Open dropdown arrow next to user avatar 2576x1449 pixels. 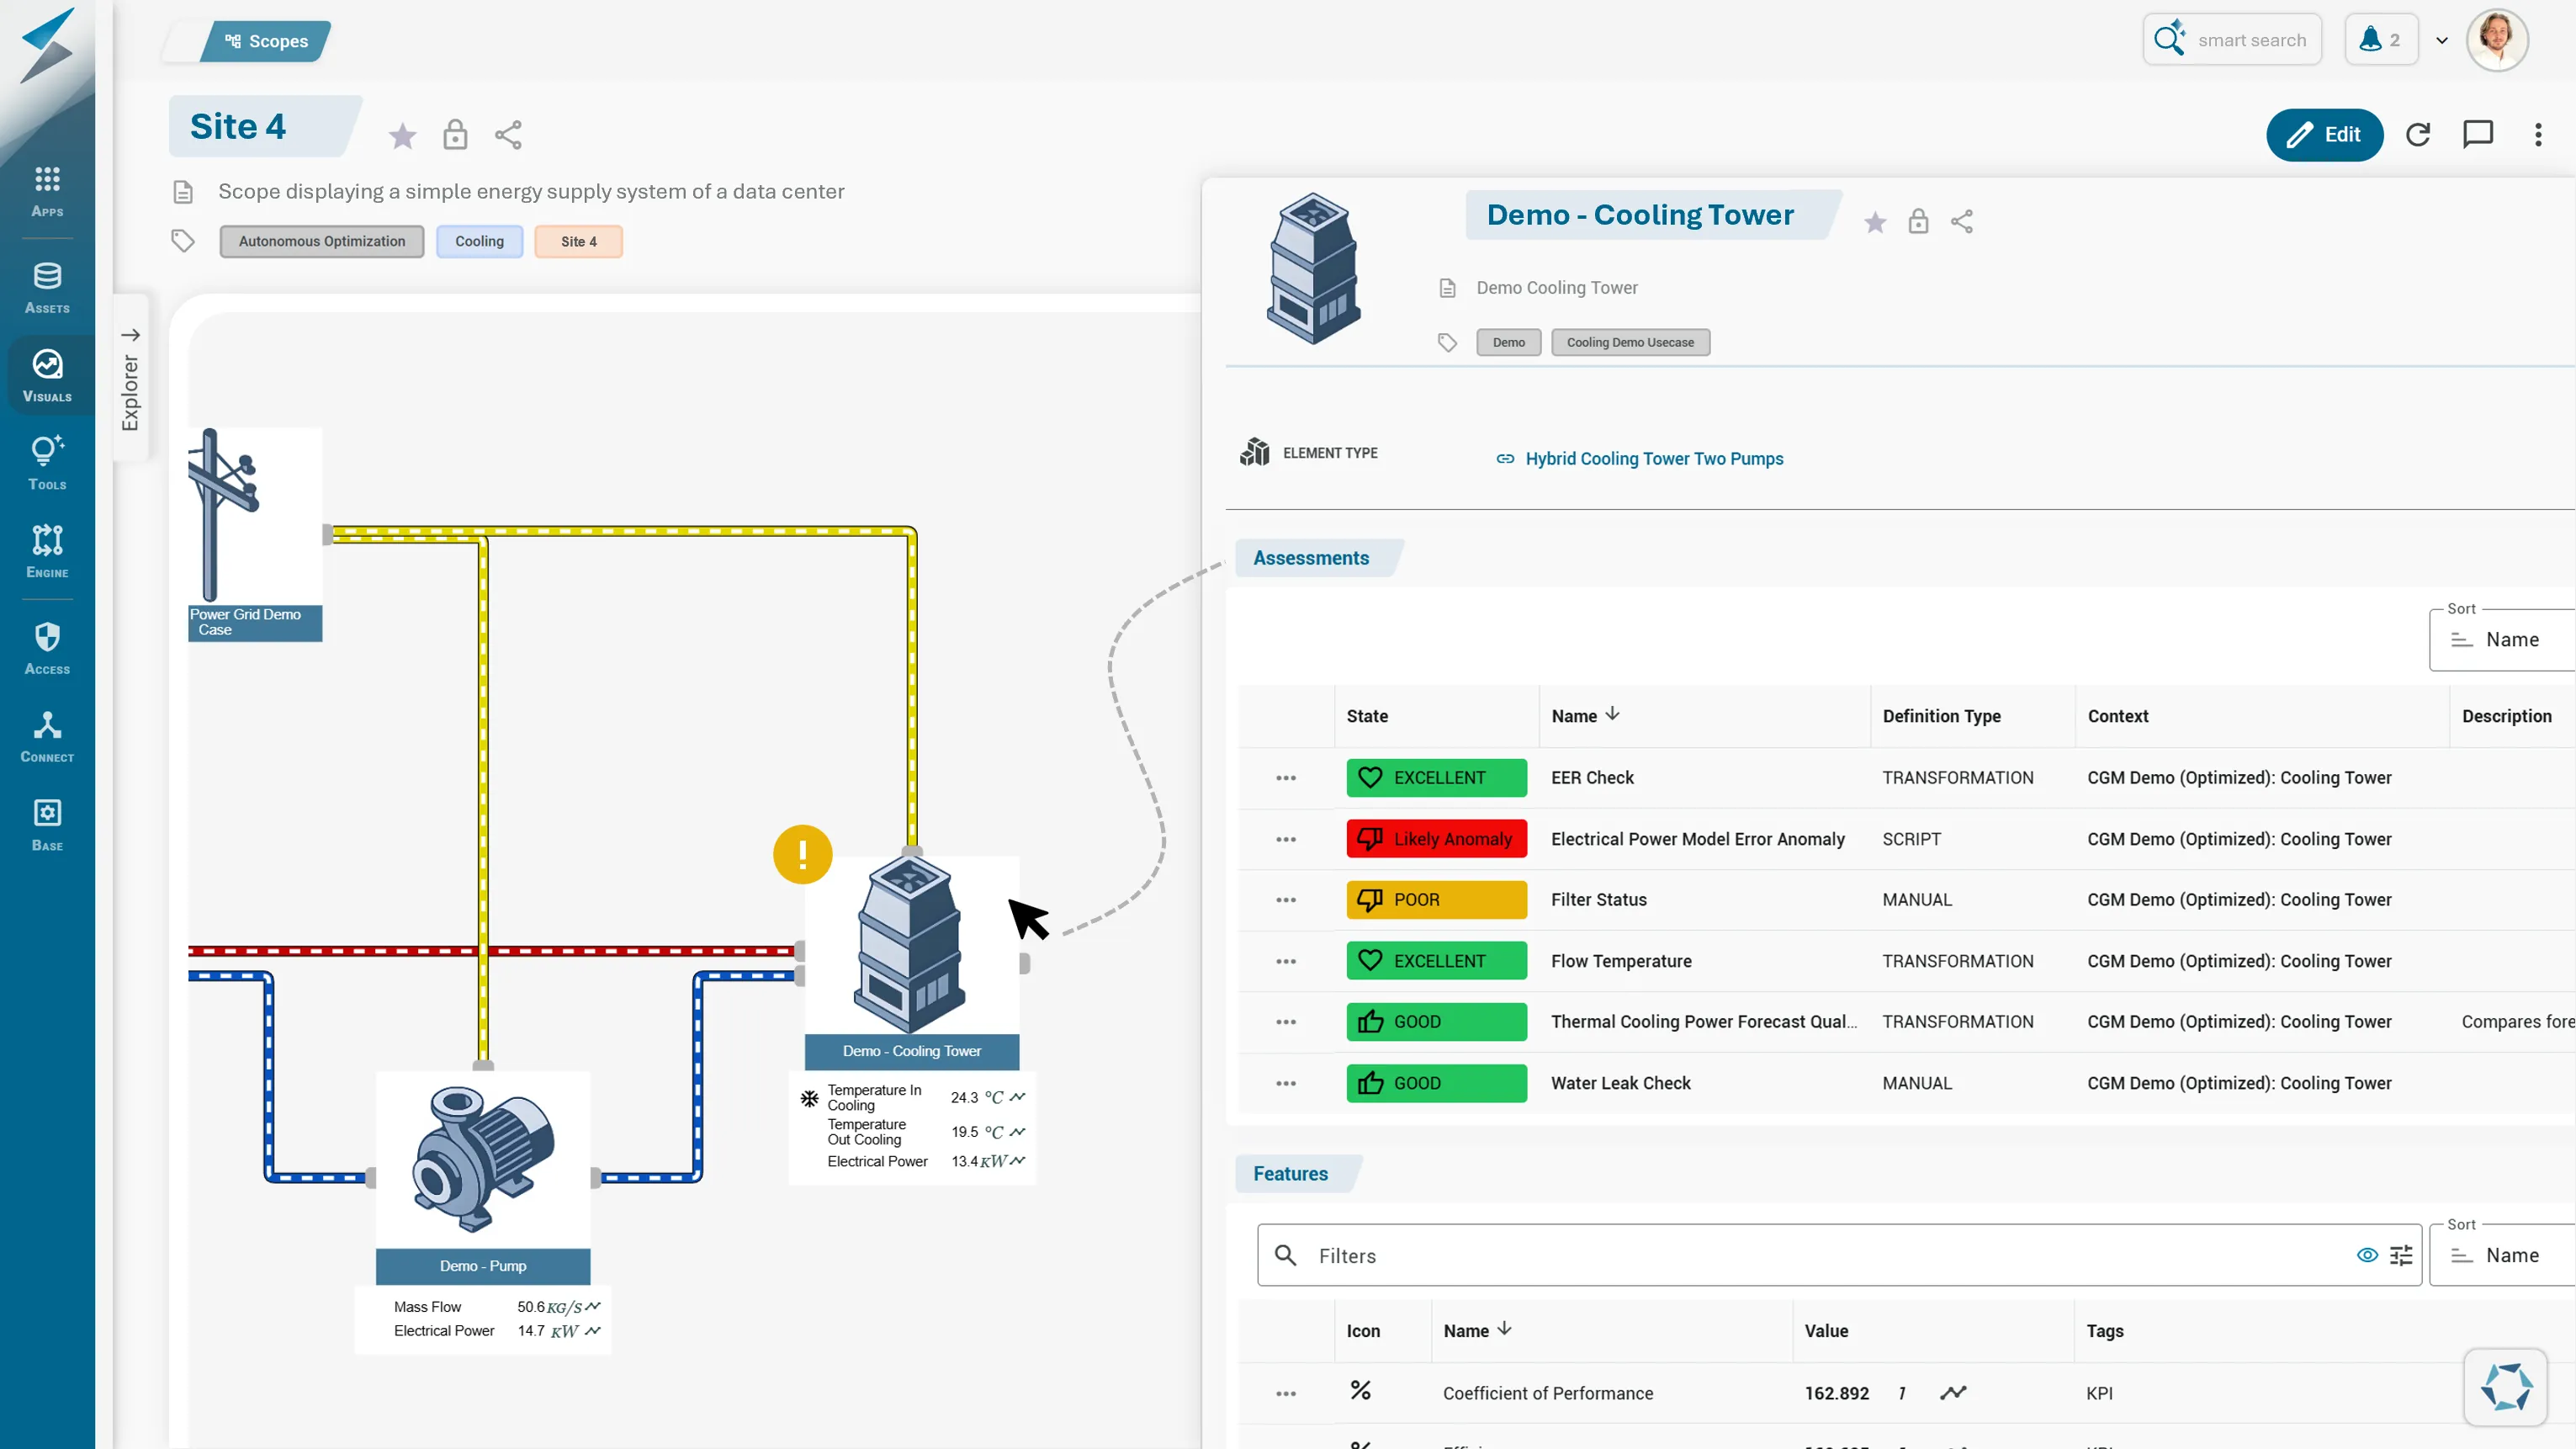tap(2441, 41)
